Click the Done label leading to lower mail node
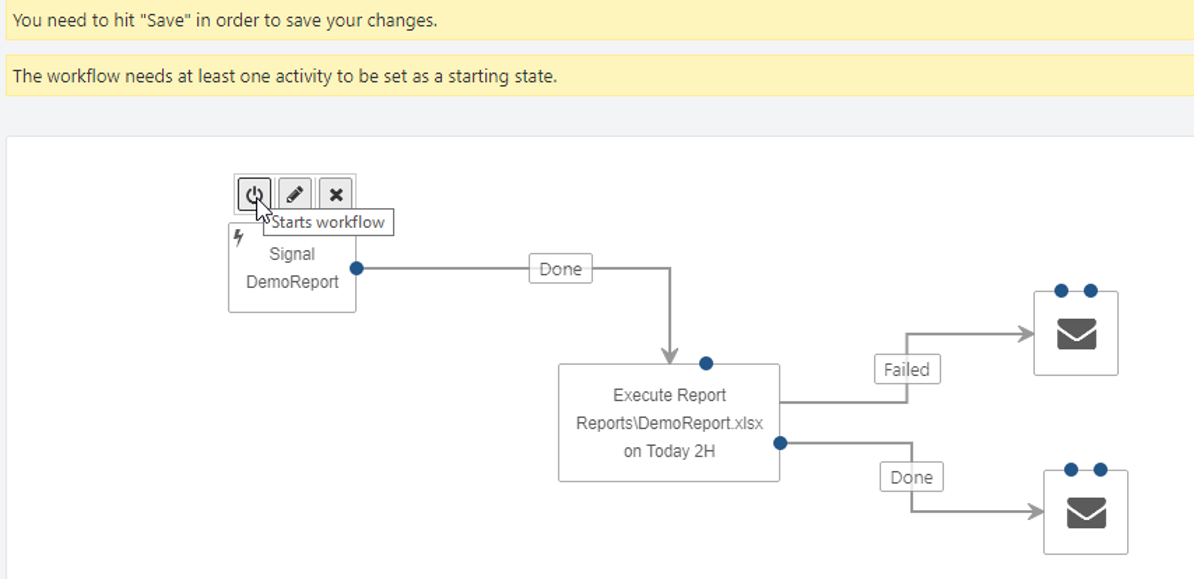This screenshot has height=579, width=1194. click(911, 478)
